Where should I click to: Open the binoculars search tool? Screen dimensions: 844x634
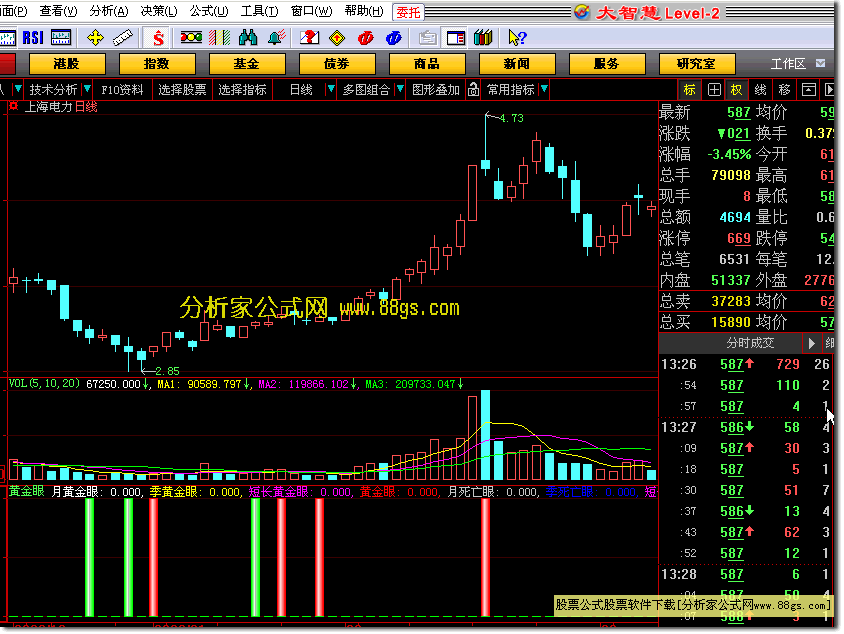click(x=248, y=38)
